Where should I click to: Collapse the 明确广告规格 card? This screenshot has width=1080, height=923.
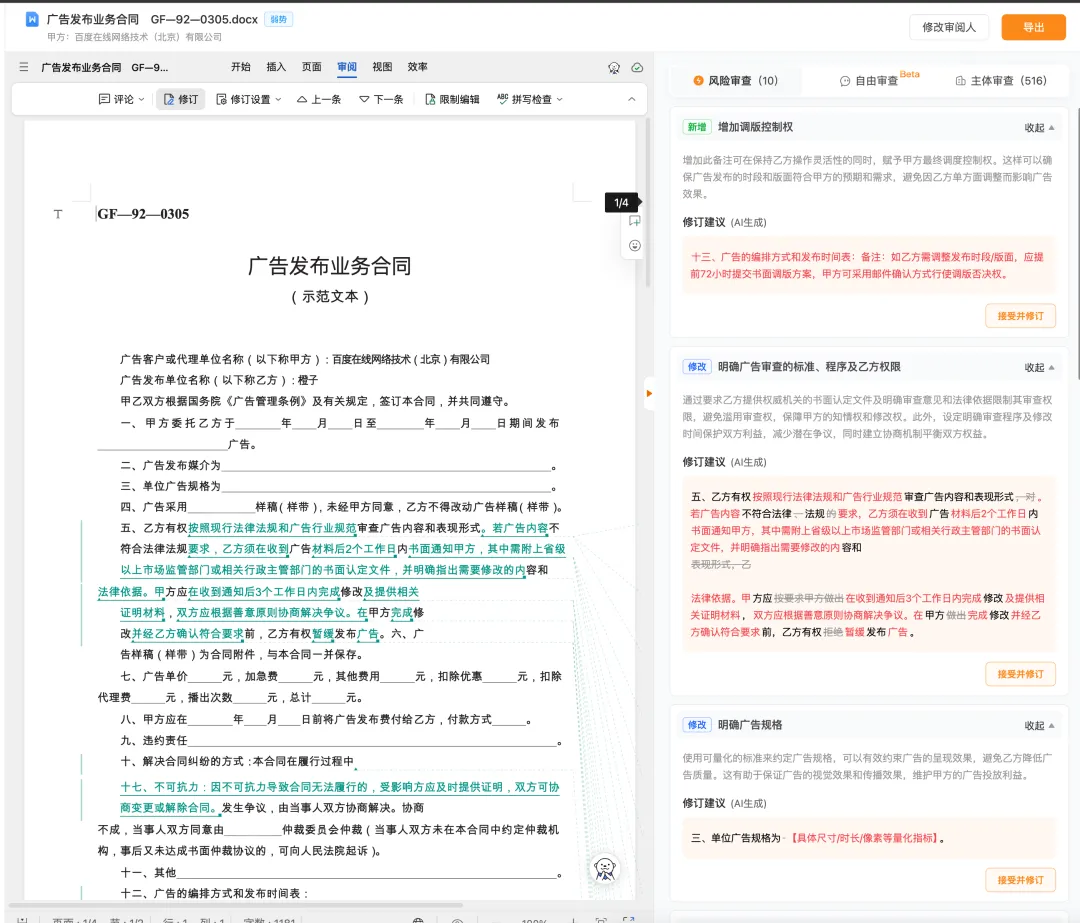pyautogui.click(x=1039, y=725)
